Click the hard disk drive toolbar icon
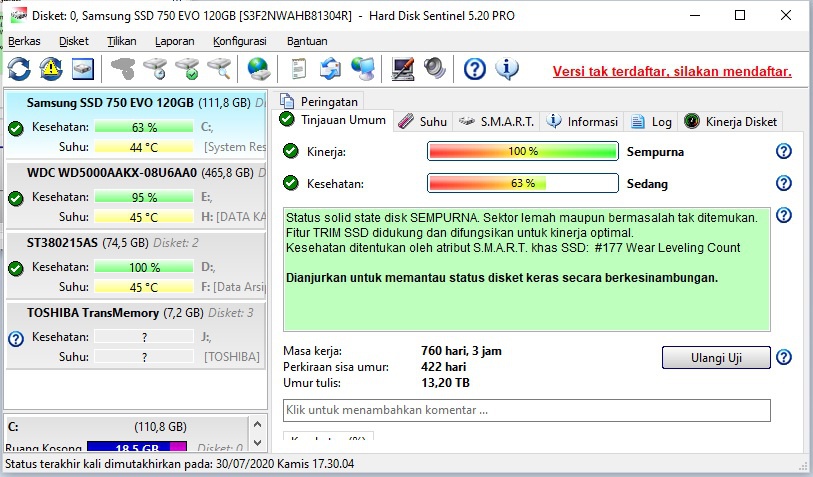Image resolution: width=813 pixels, height=477 pixels. 82,69
